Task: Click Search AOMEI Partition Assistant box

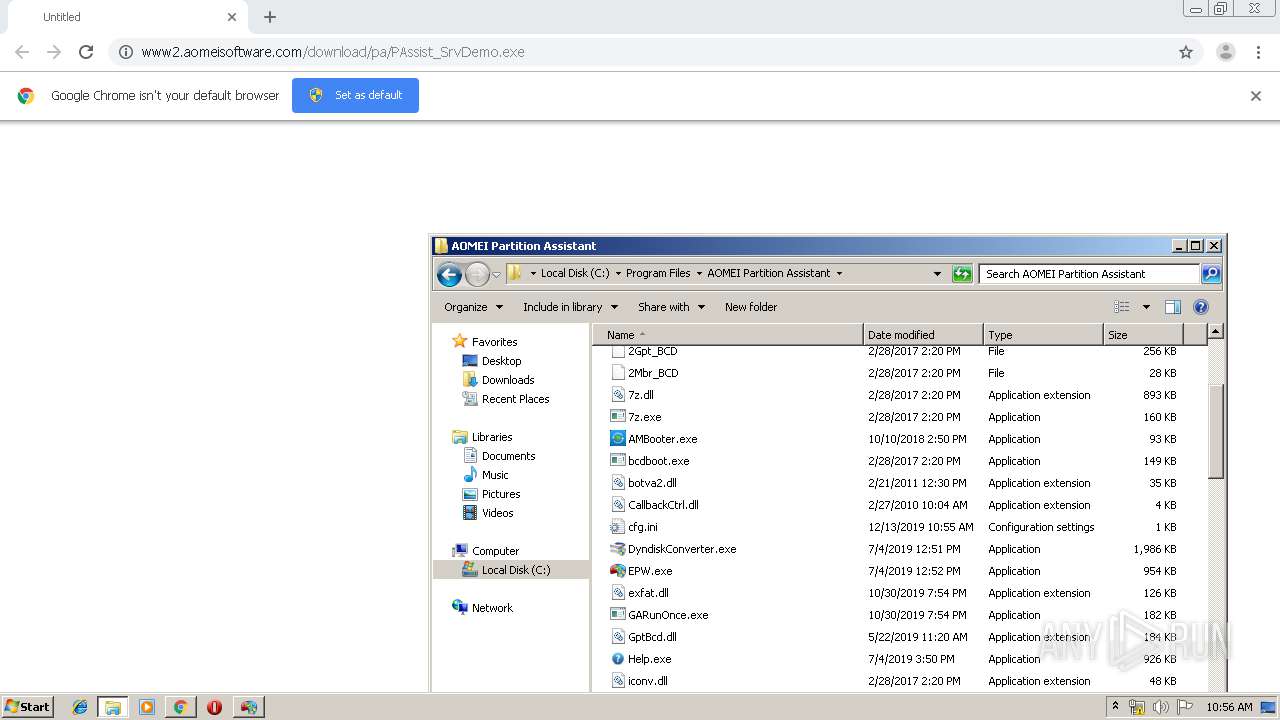Action: point(1089,273)
